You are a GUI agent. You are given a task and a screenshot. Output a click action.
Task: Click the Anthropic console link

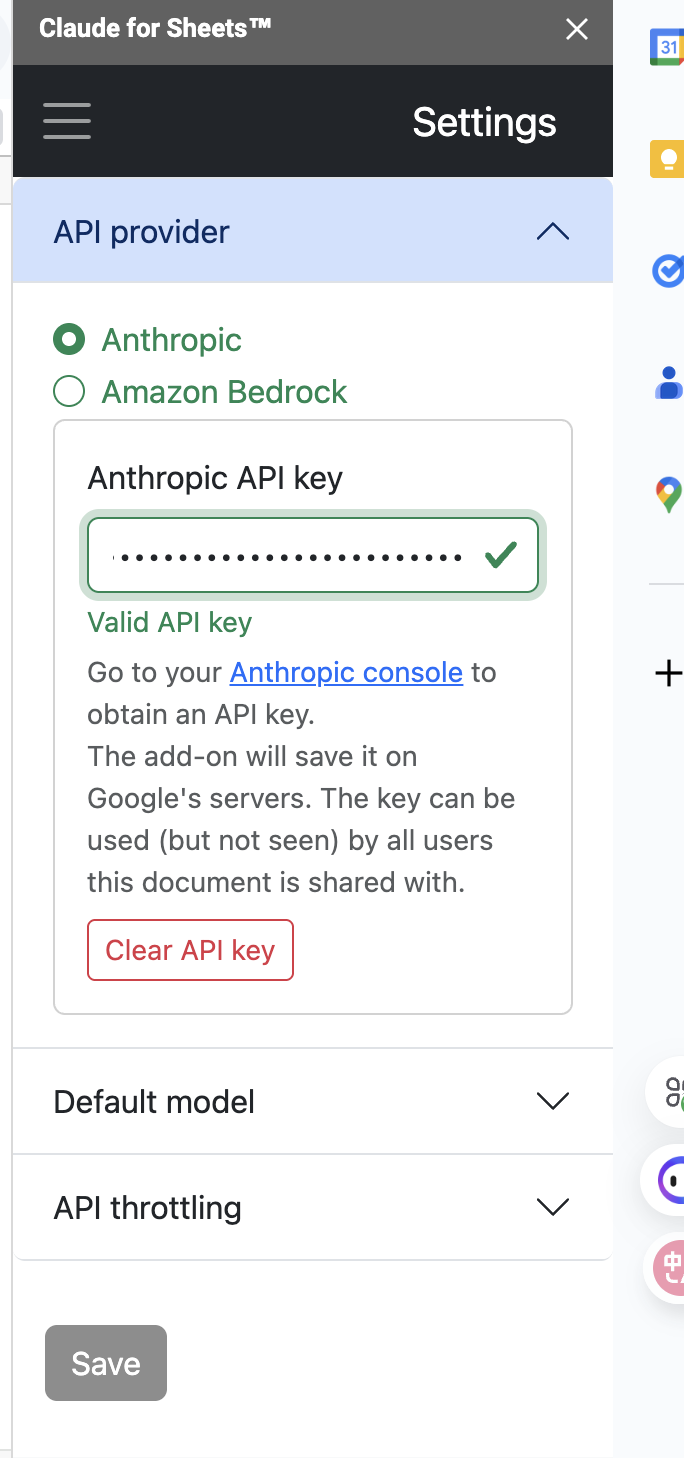346,672
